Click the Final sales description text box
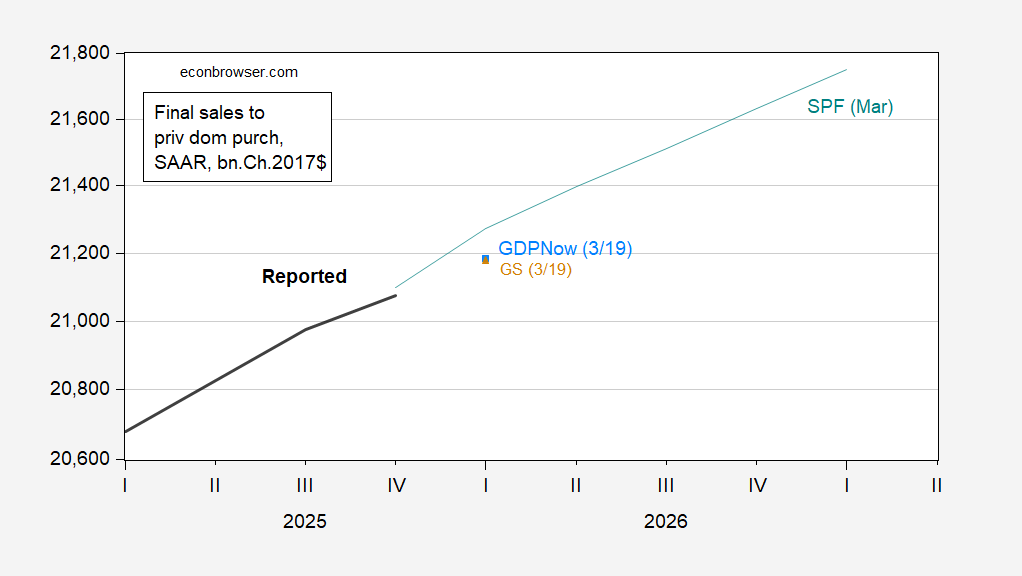This screenshot has height=576, width=1022. point(236,137)
